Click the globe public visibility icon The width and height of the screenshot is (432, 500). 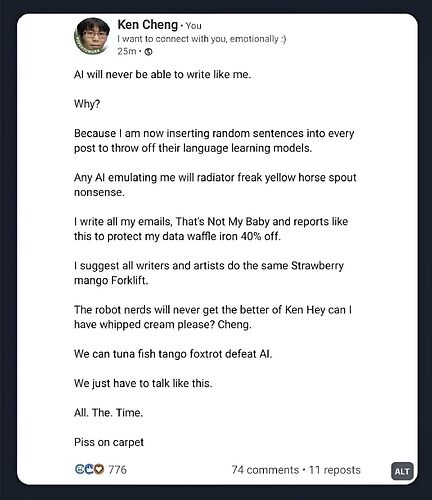point(149,52)
